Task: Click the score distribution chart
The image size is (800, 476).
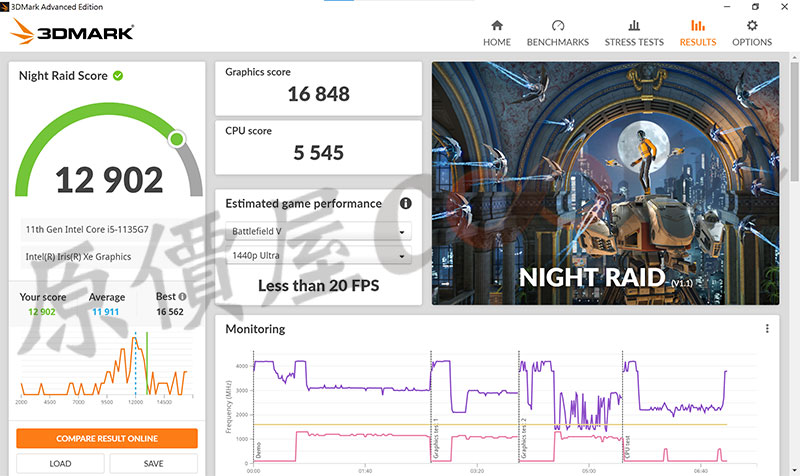Action: click(x=106, y=367)
